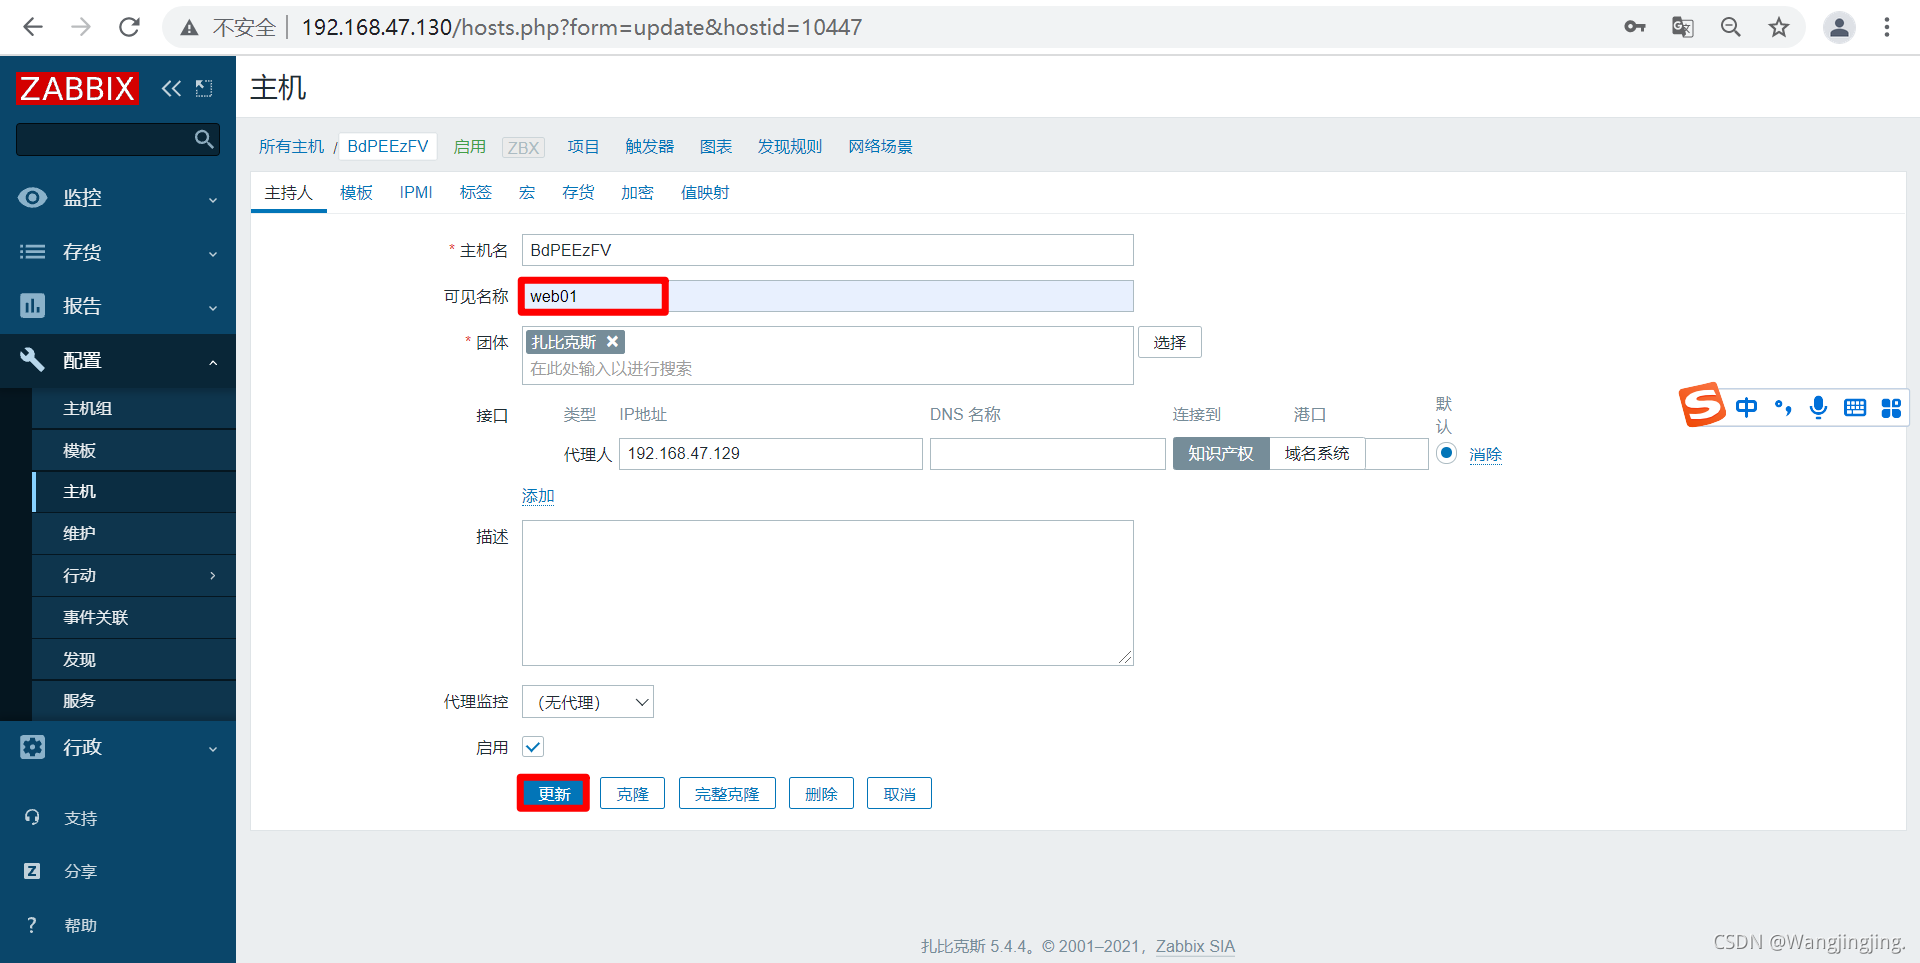Click the 主机名 host name field

pyautogui.click(x=828, y=250)
